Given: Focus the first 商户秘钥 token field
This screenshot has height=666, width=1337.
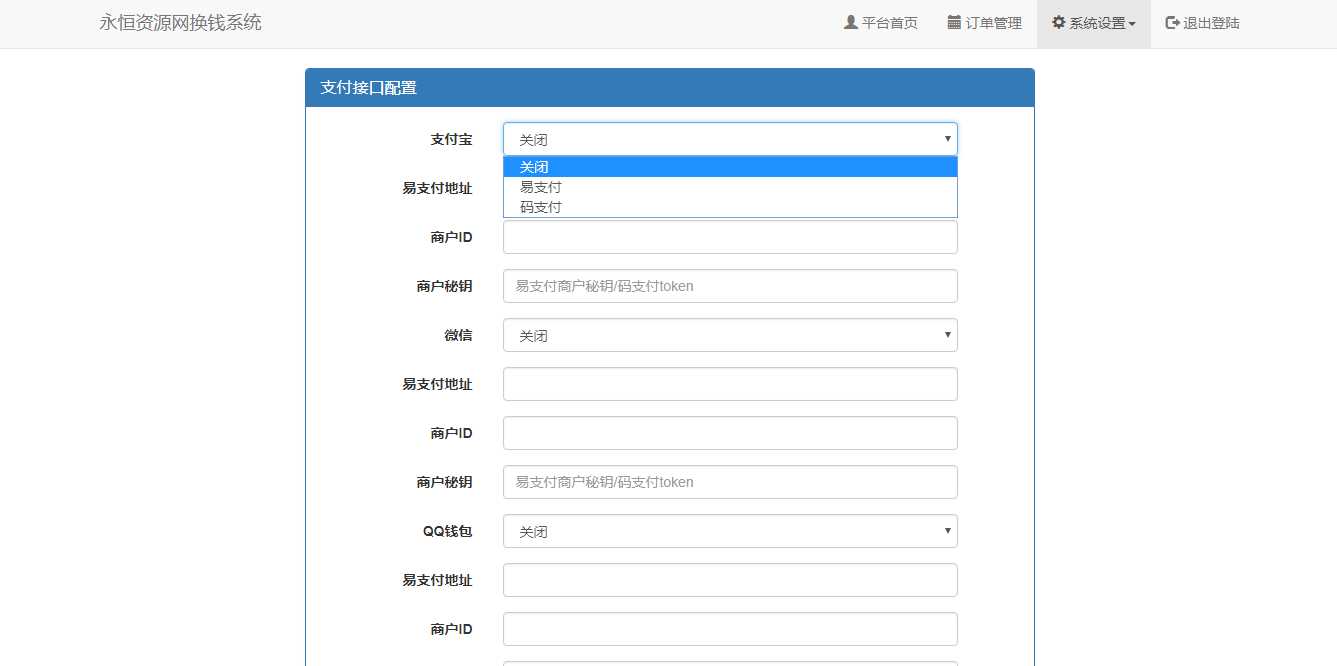Looking at the screenshot, I should pyautogui.click(x=729, y=286).
